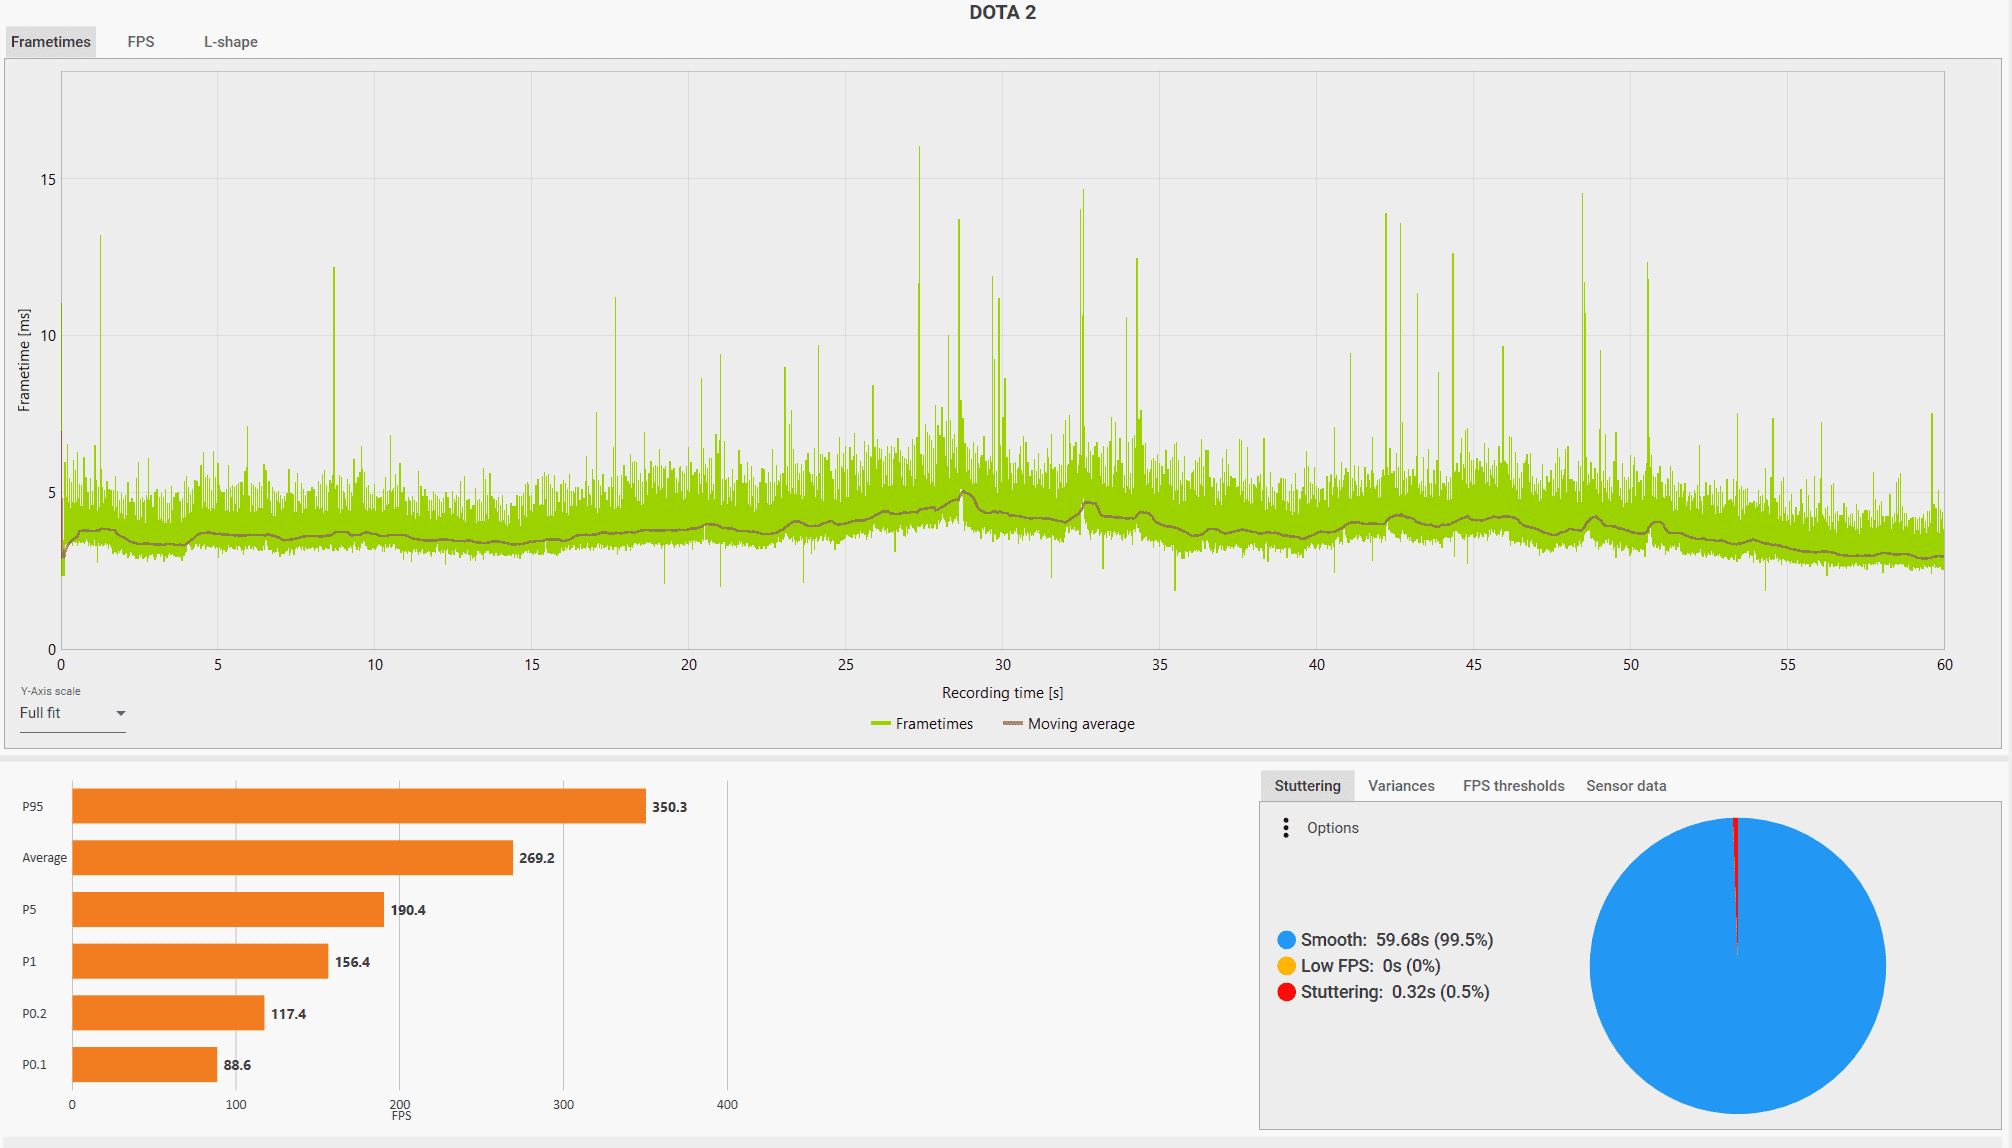
Task: Click the Low FPS: 0s (0%) entry
Action: [x=1359, y=966]
